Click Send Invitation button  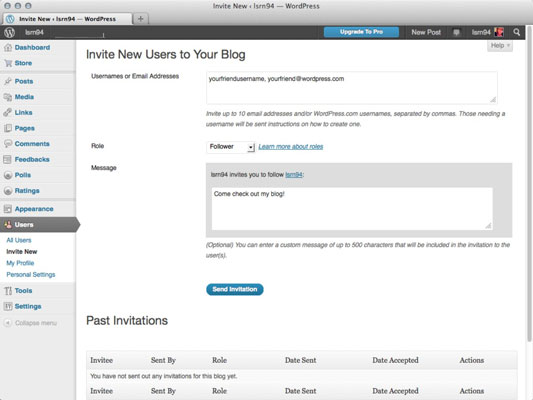[x=235, y=289]
